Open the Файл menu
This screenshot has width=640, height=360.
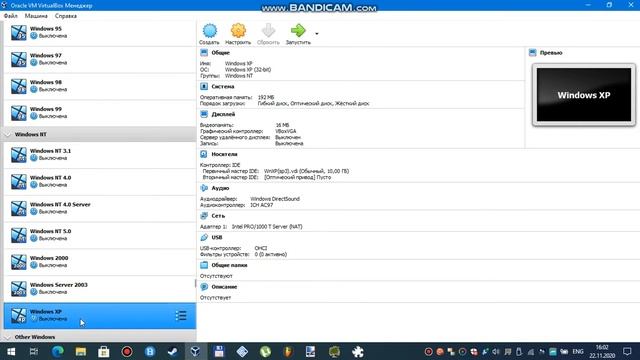pos(11,16)
